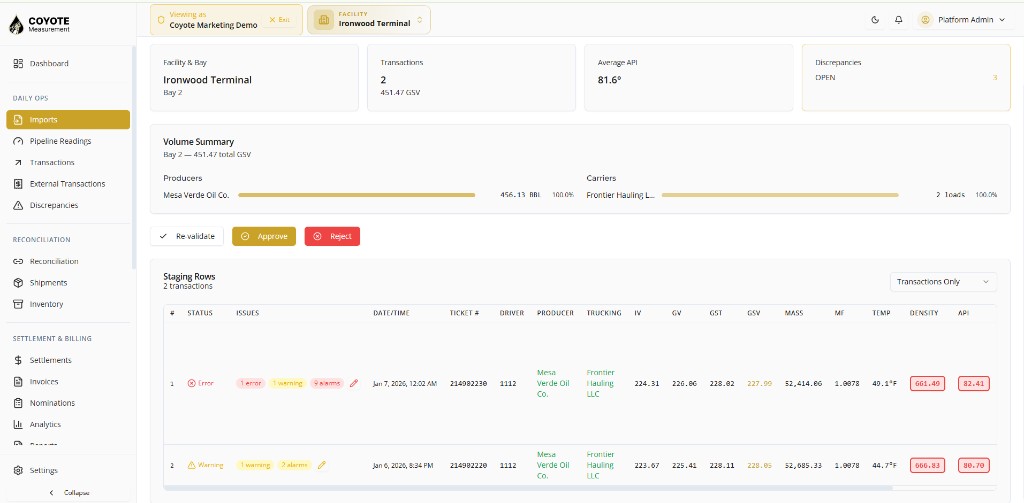Open the Facility Ironwood Terminal selector

click(369, 20)
